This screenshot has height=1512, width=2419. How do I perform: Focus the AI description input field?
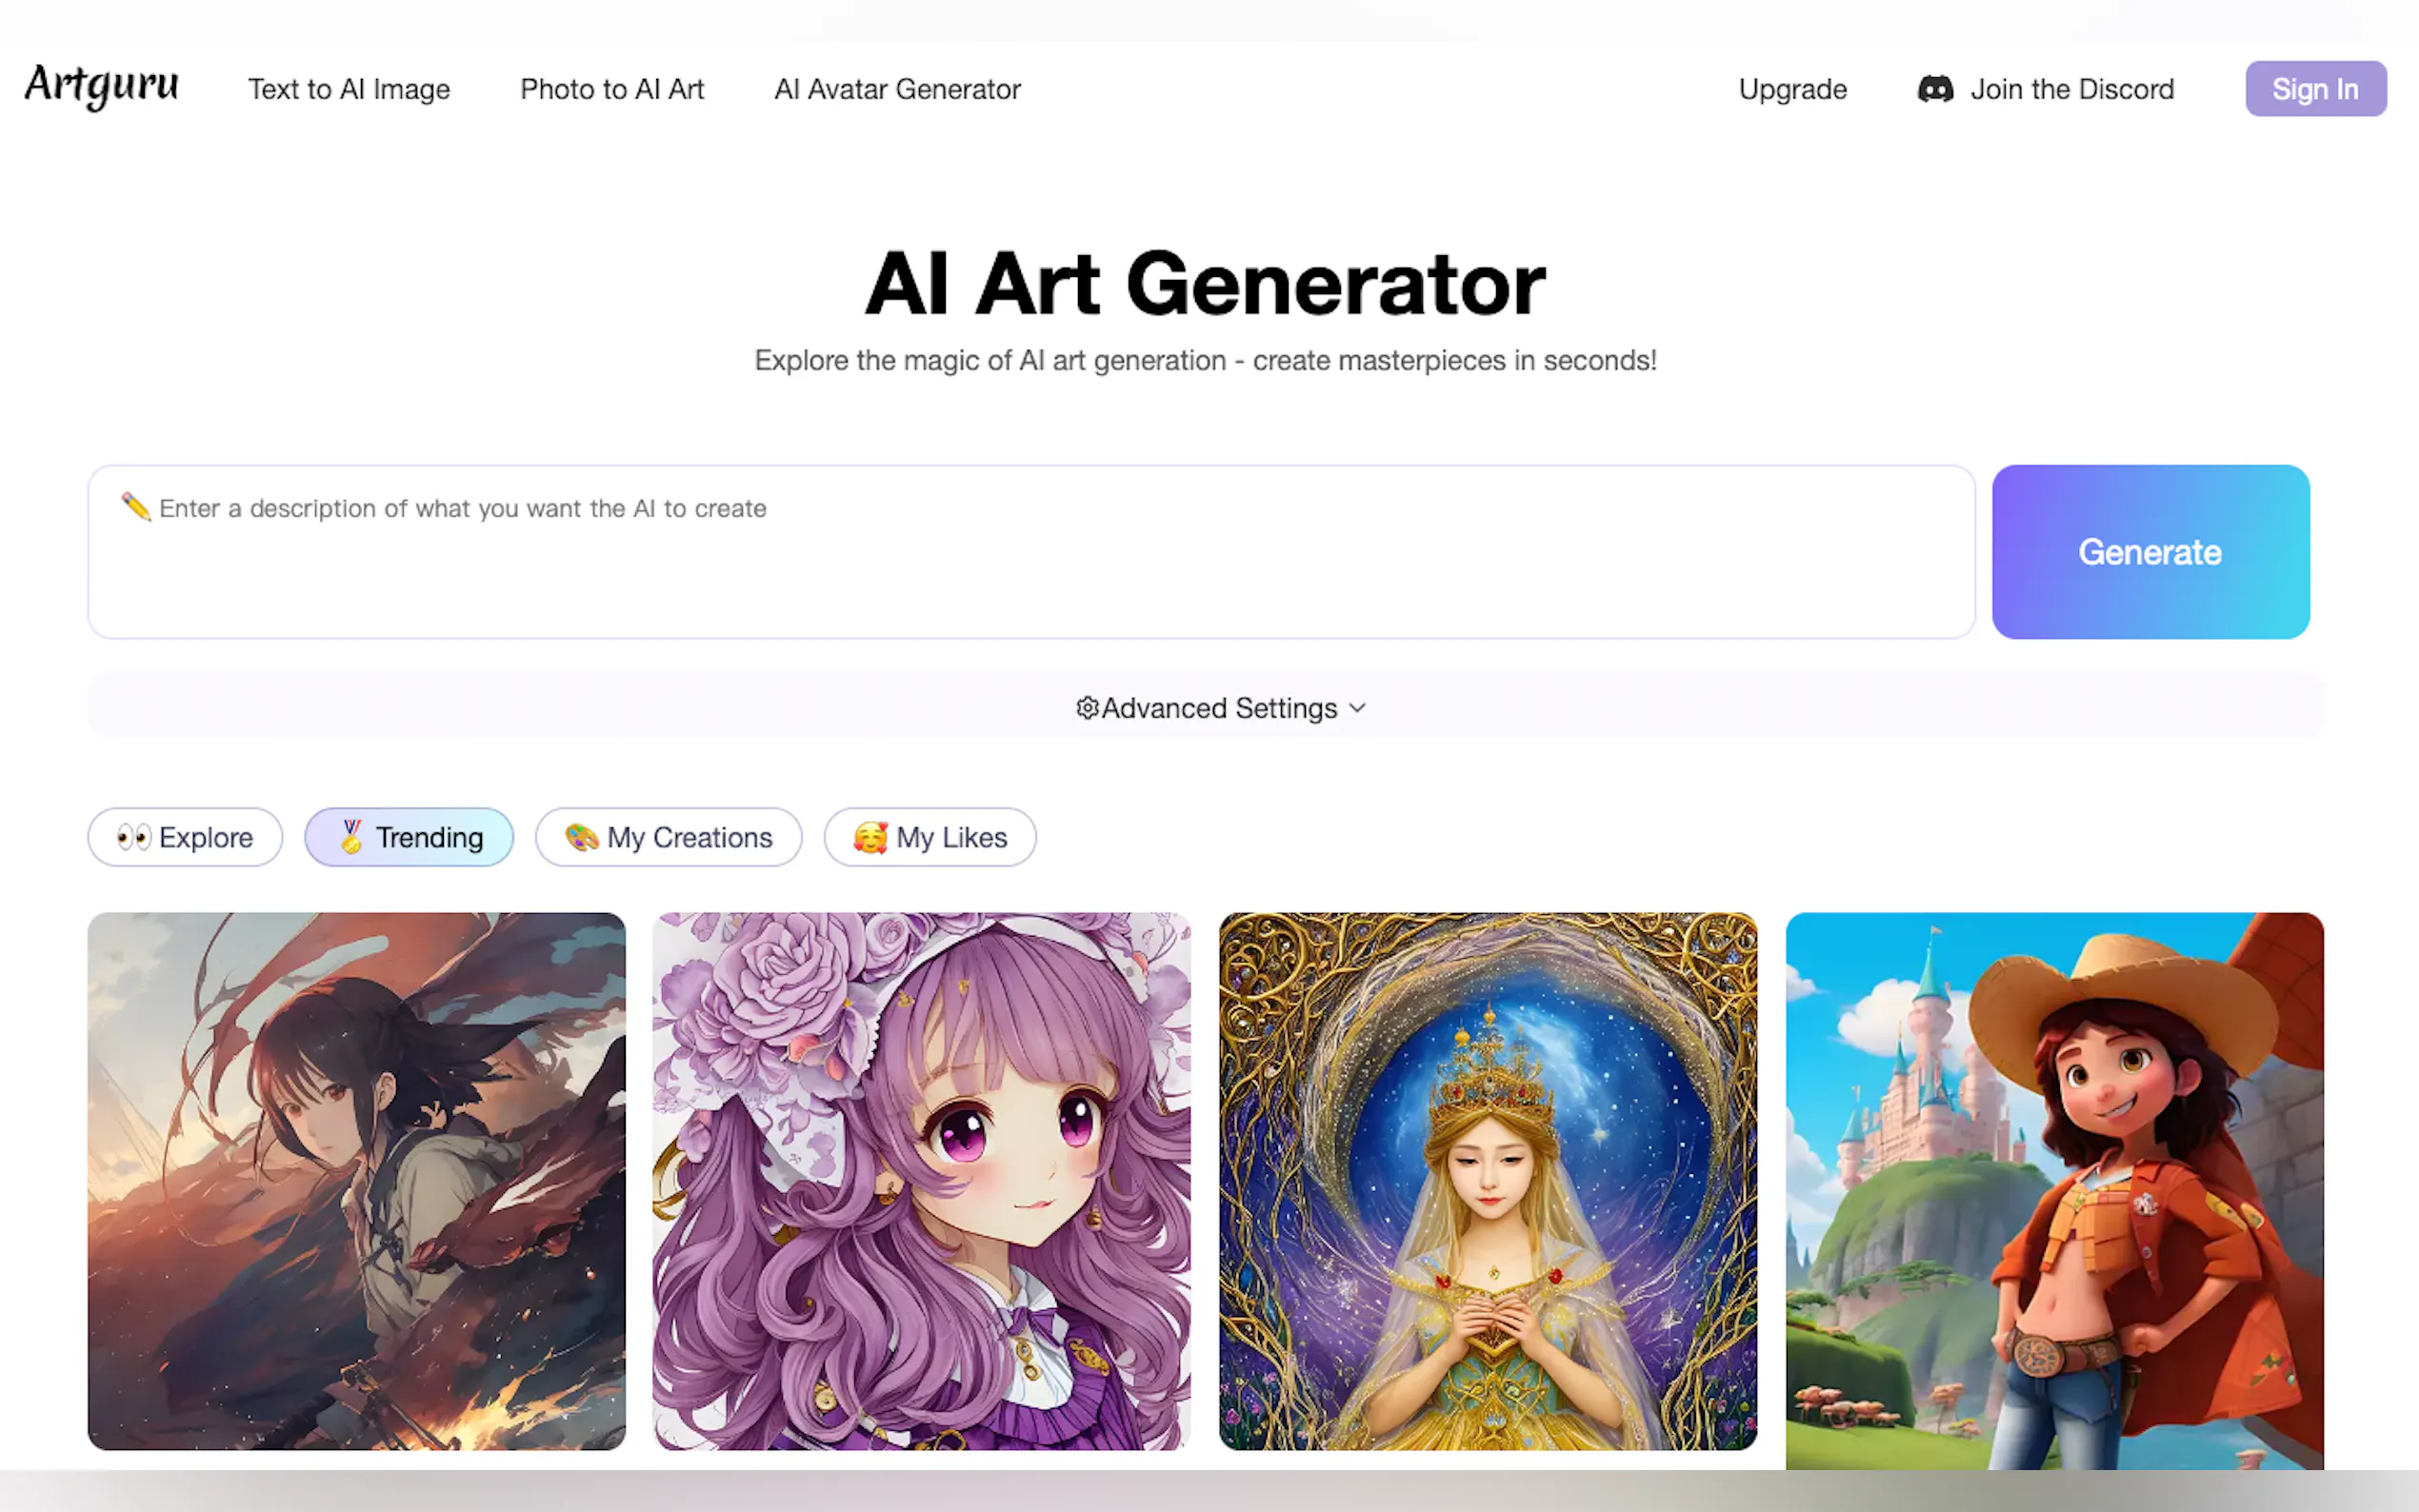(x=1032, y=552)
